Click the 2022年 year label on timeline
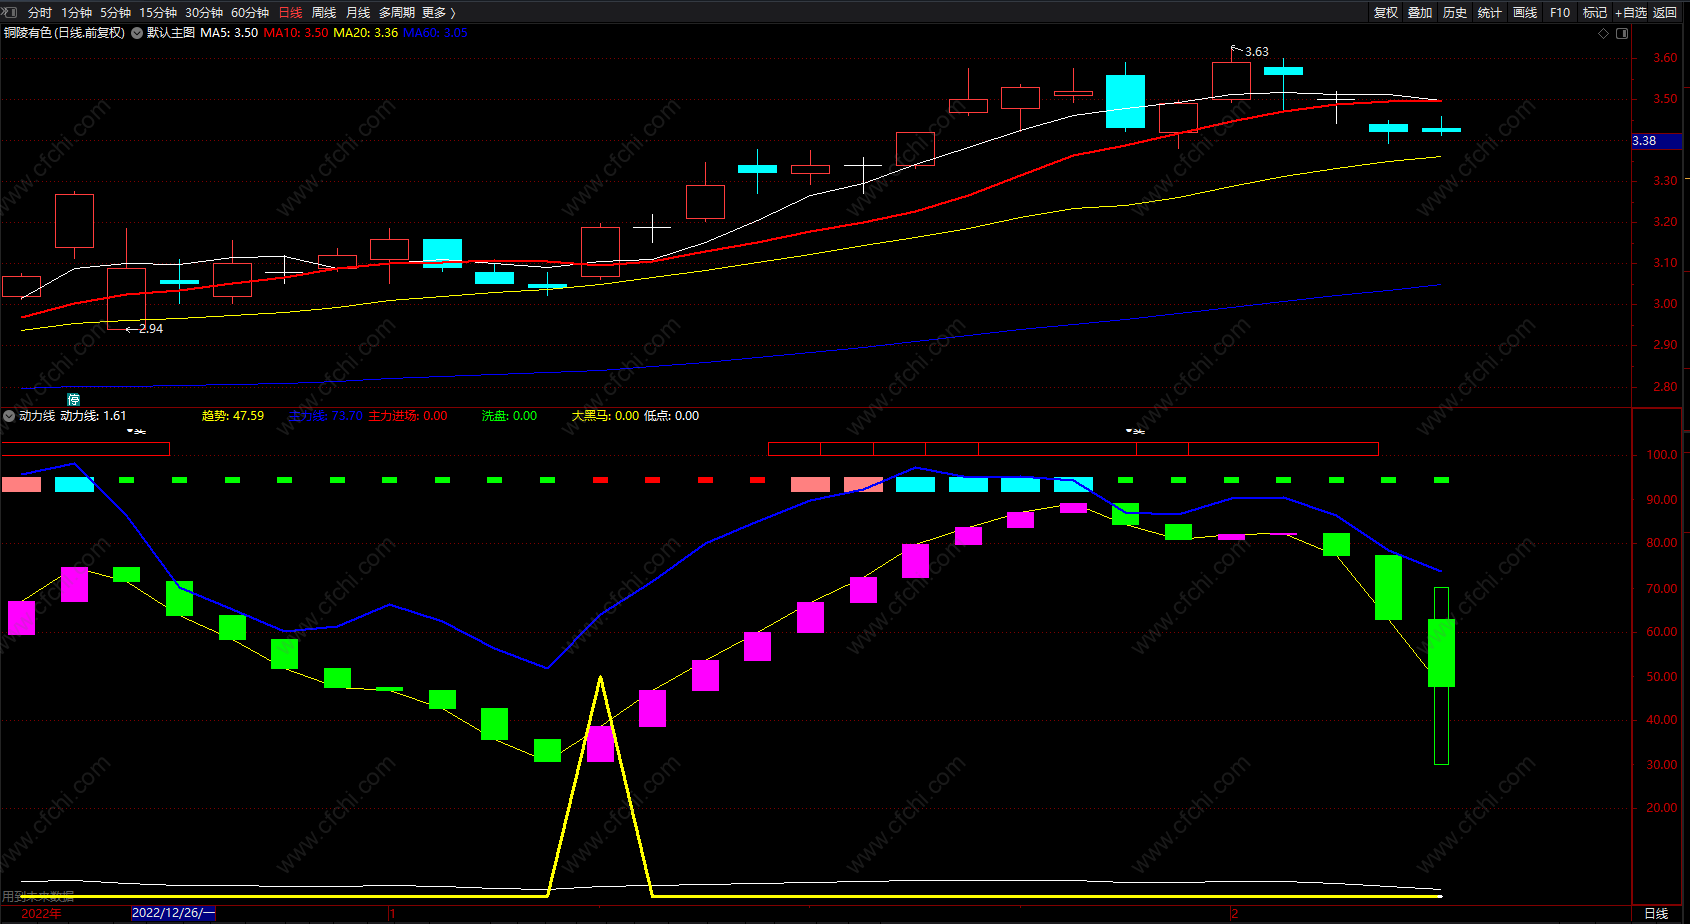1690x924 pixels. point(41,913)
